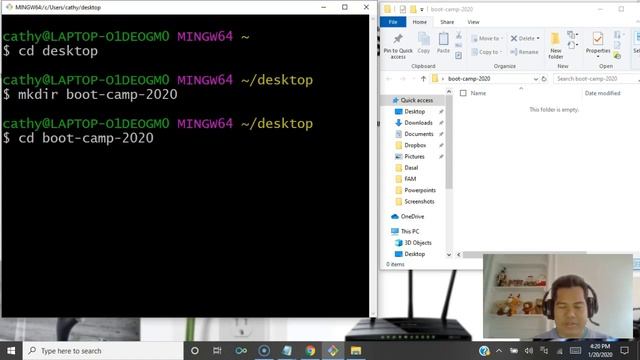This screenshot has width=640, height=360.
Task: Click Git Bash icon on taskbar
Action: [x=333, y=351]
